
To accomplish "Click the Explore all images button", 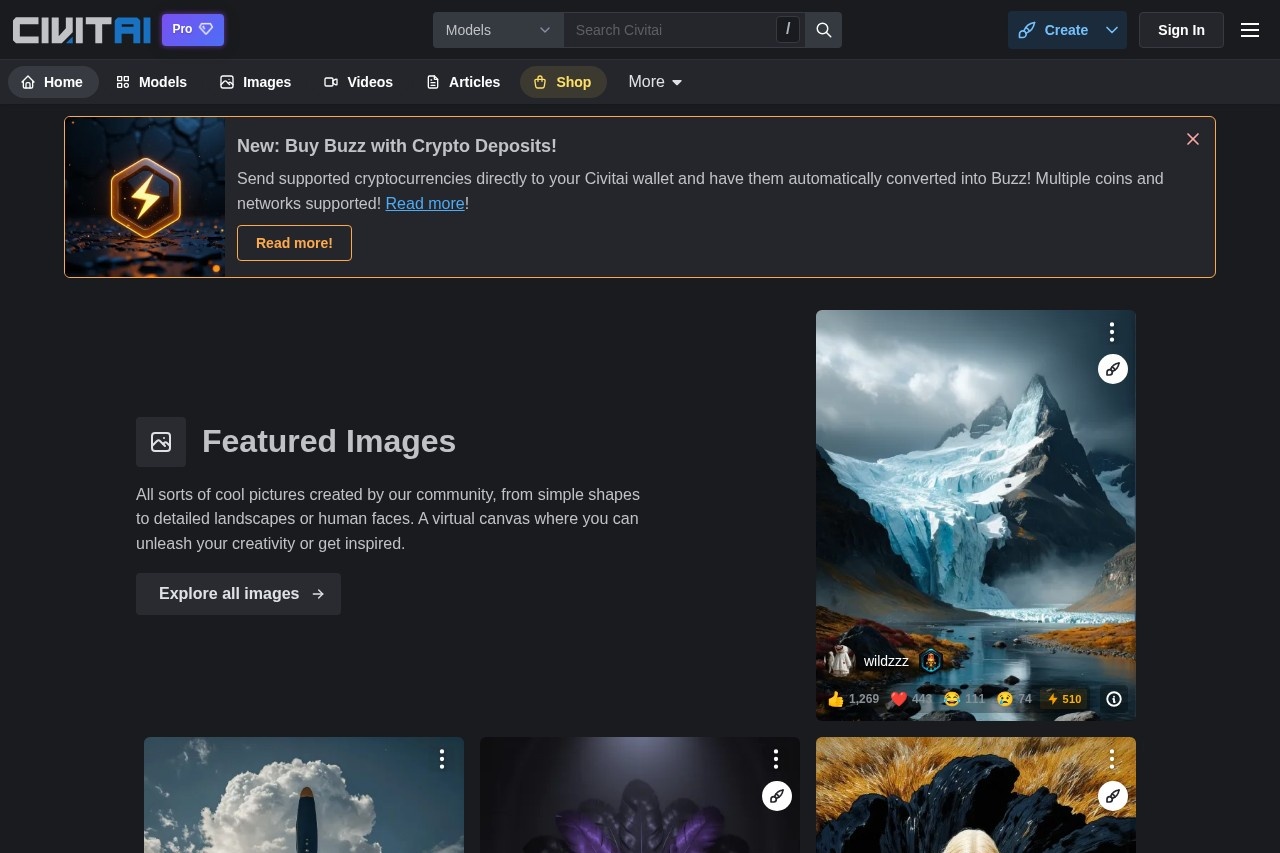I will tap(238, 594).
